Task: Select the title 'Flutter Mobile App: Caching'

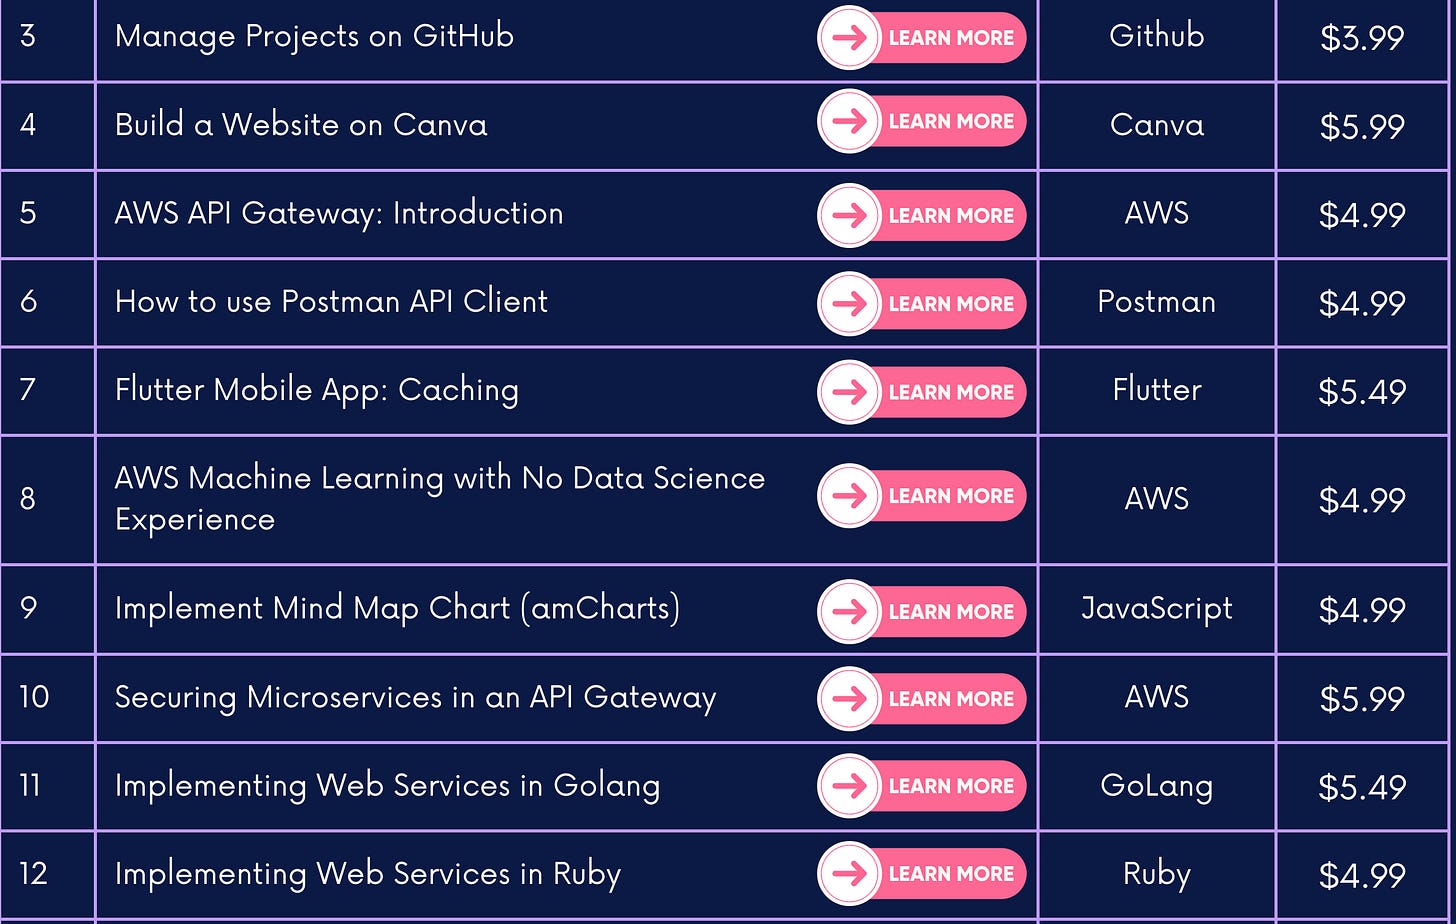Action: pyautogui.click(x=317, y=390)
